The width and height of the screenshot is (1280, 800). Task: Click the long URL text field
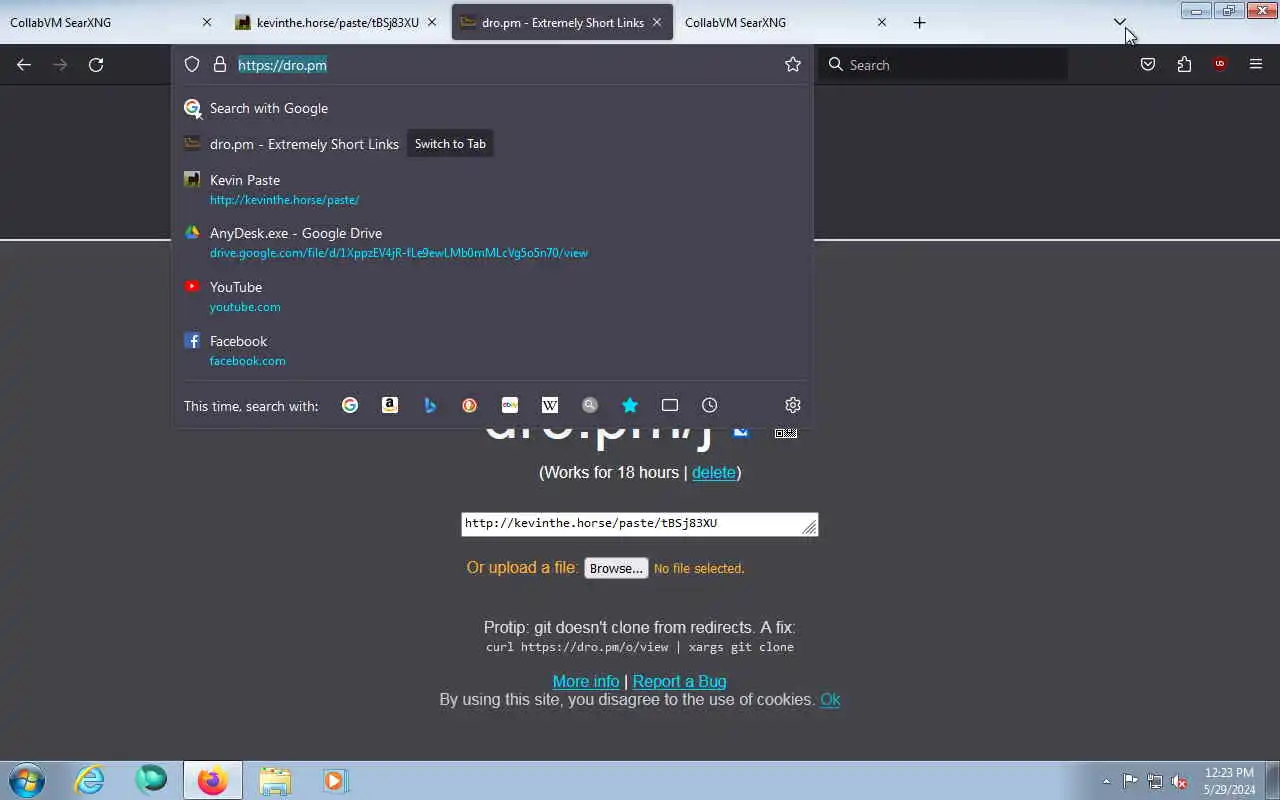click(x=640, y=524)
